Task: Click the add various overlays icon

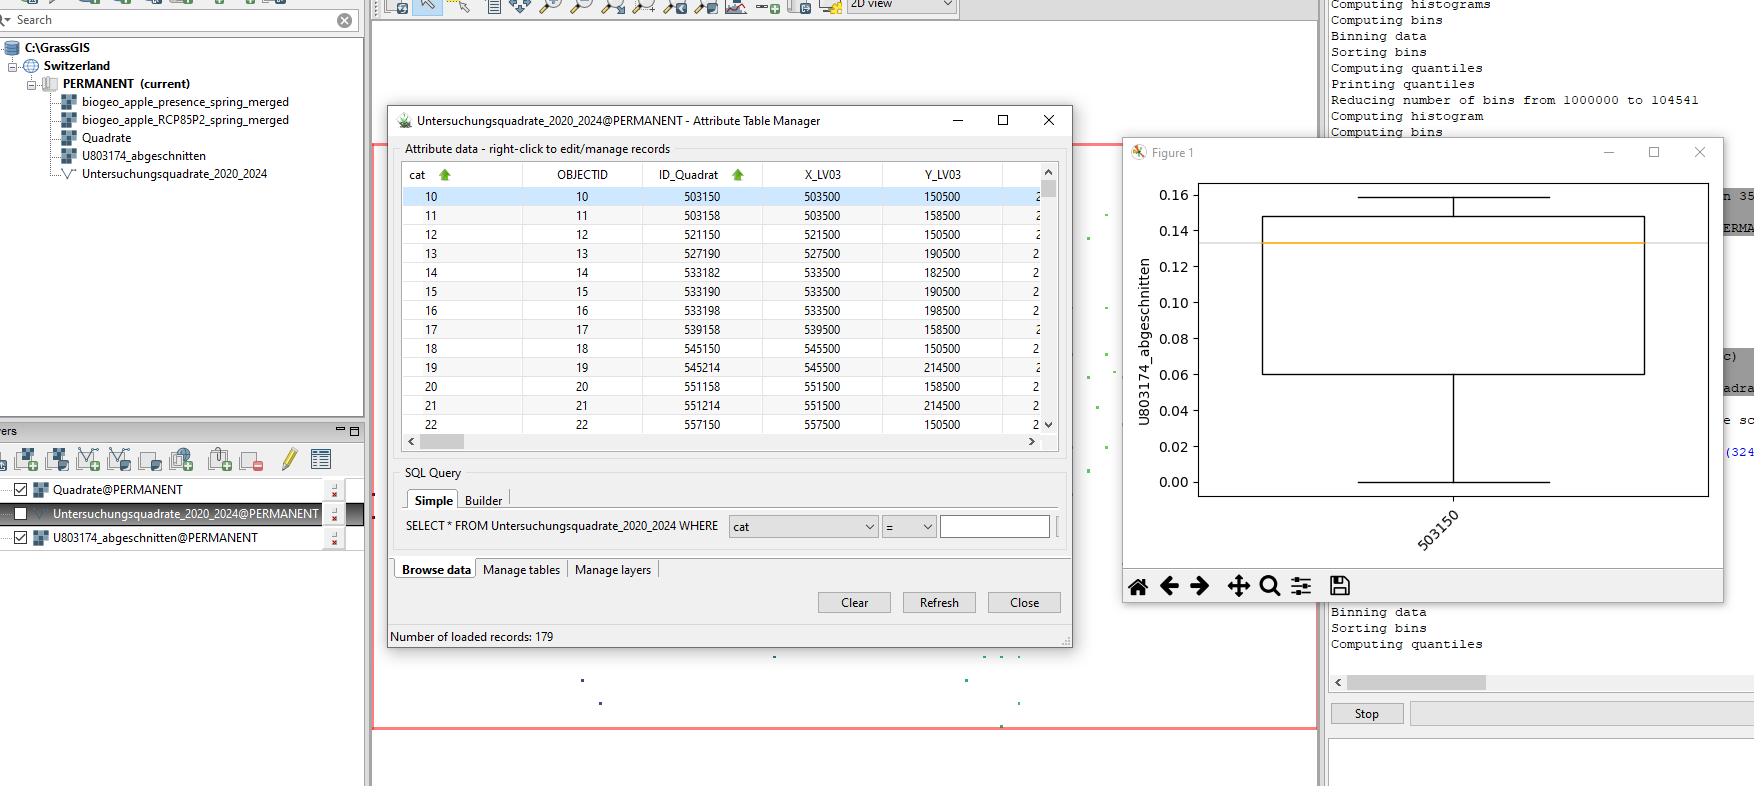Action: coord(150,460)
